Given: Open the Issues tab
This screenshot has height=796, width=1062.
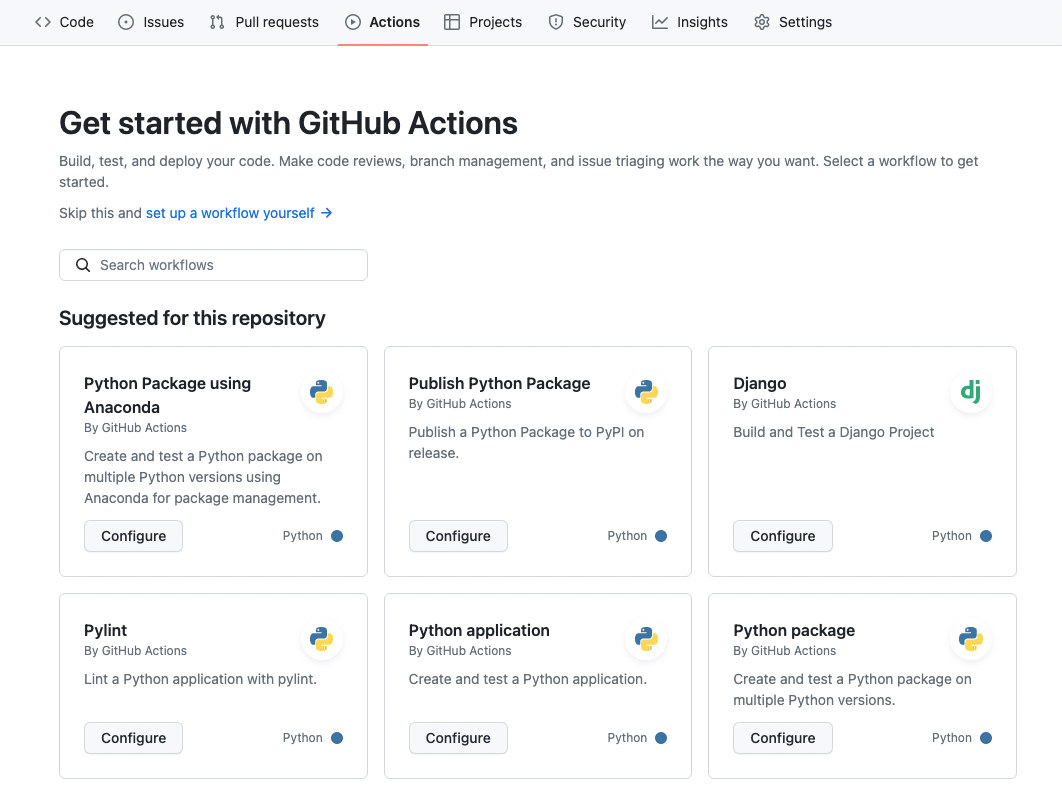Looking at the screenshot, I should pyautogui.click(x=150, y=22).
